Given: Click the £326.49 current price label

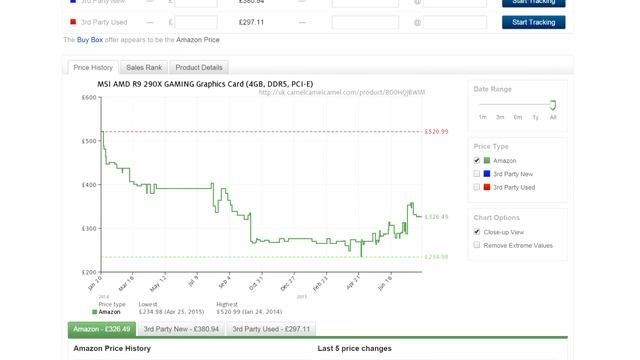Looking at the screenshot, I should point(436,217).
